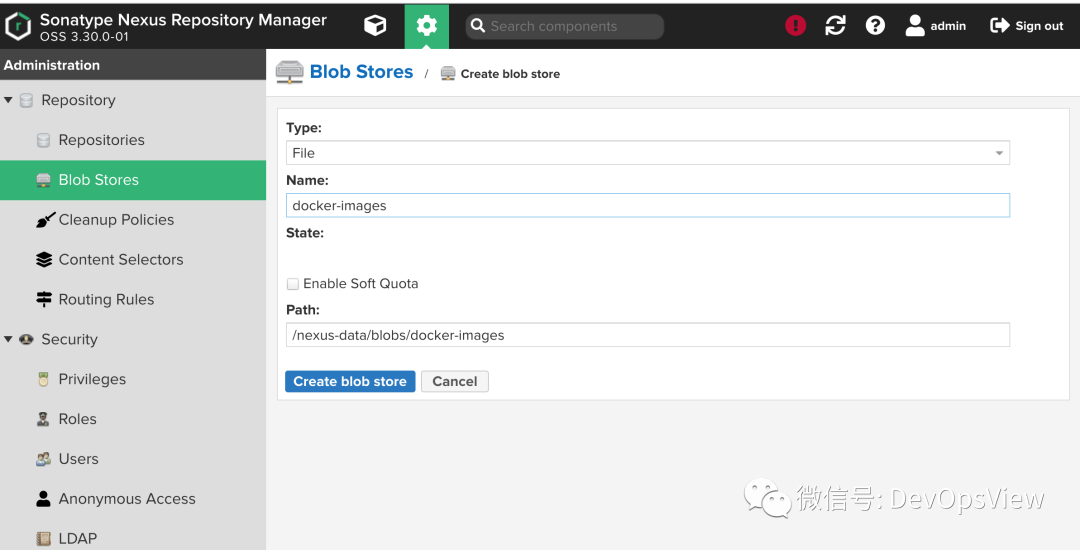Click the Name field containing docker-images

tap(647, 205)
